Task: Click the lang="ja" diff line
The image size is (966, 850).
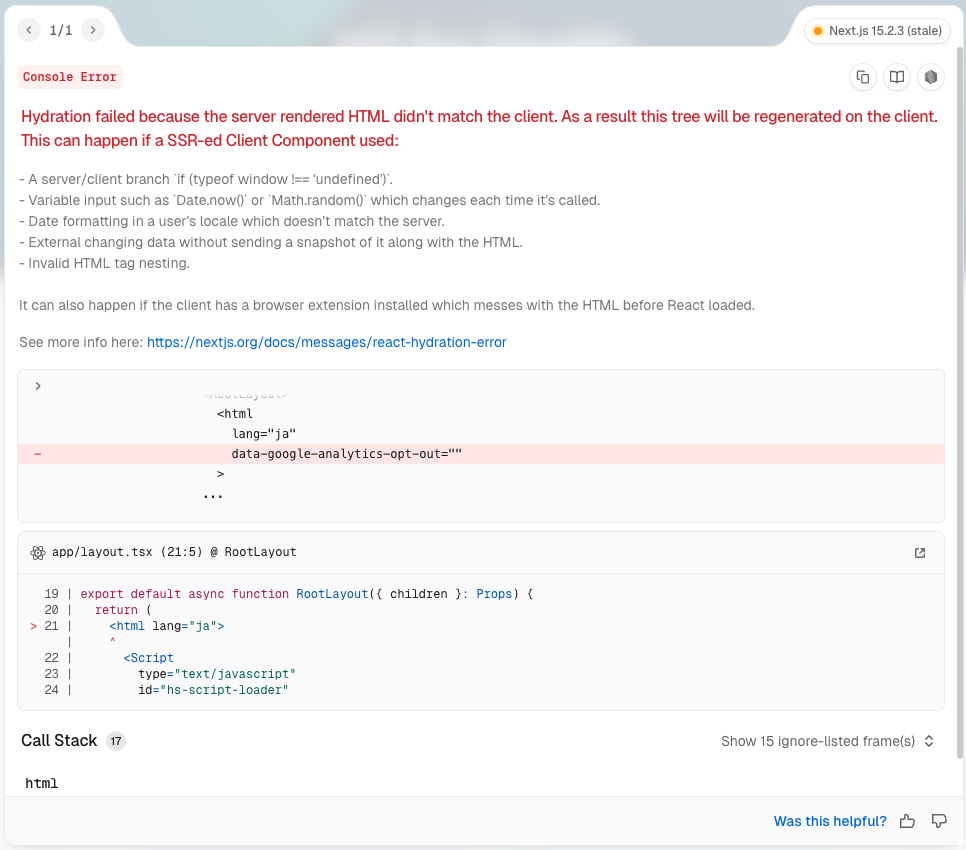Action: (264, 434)
